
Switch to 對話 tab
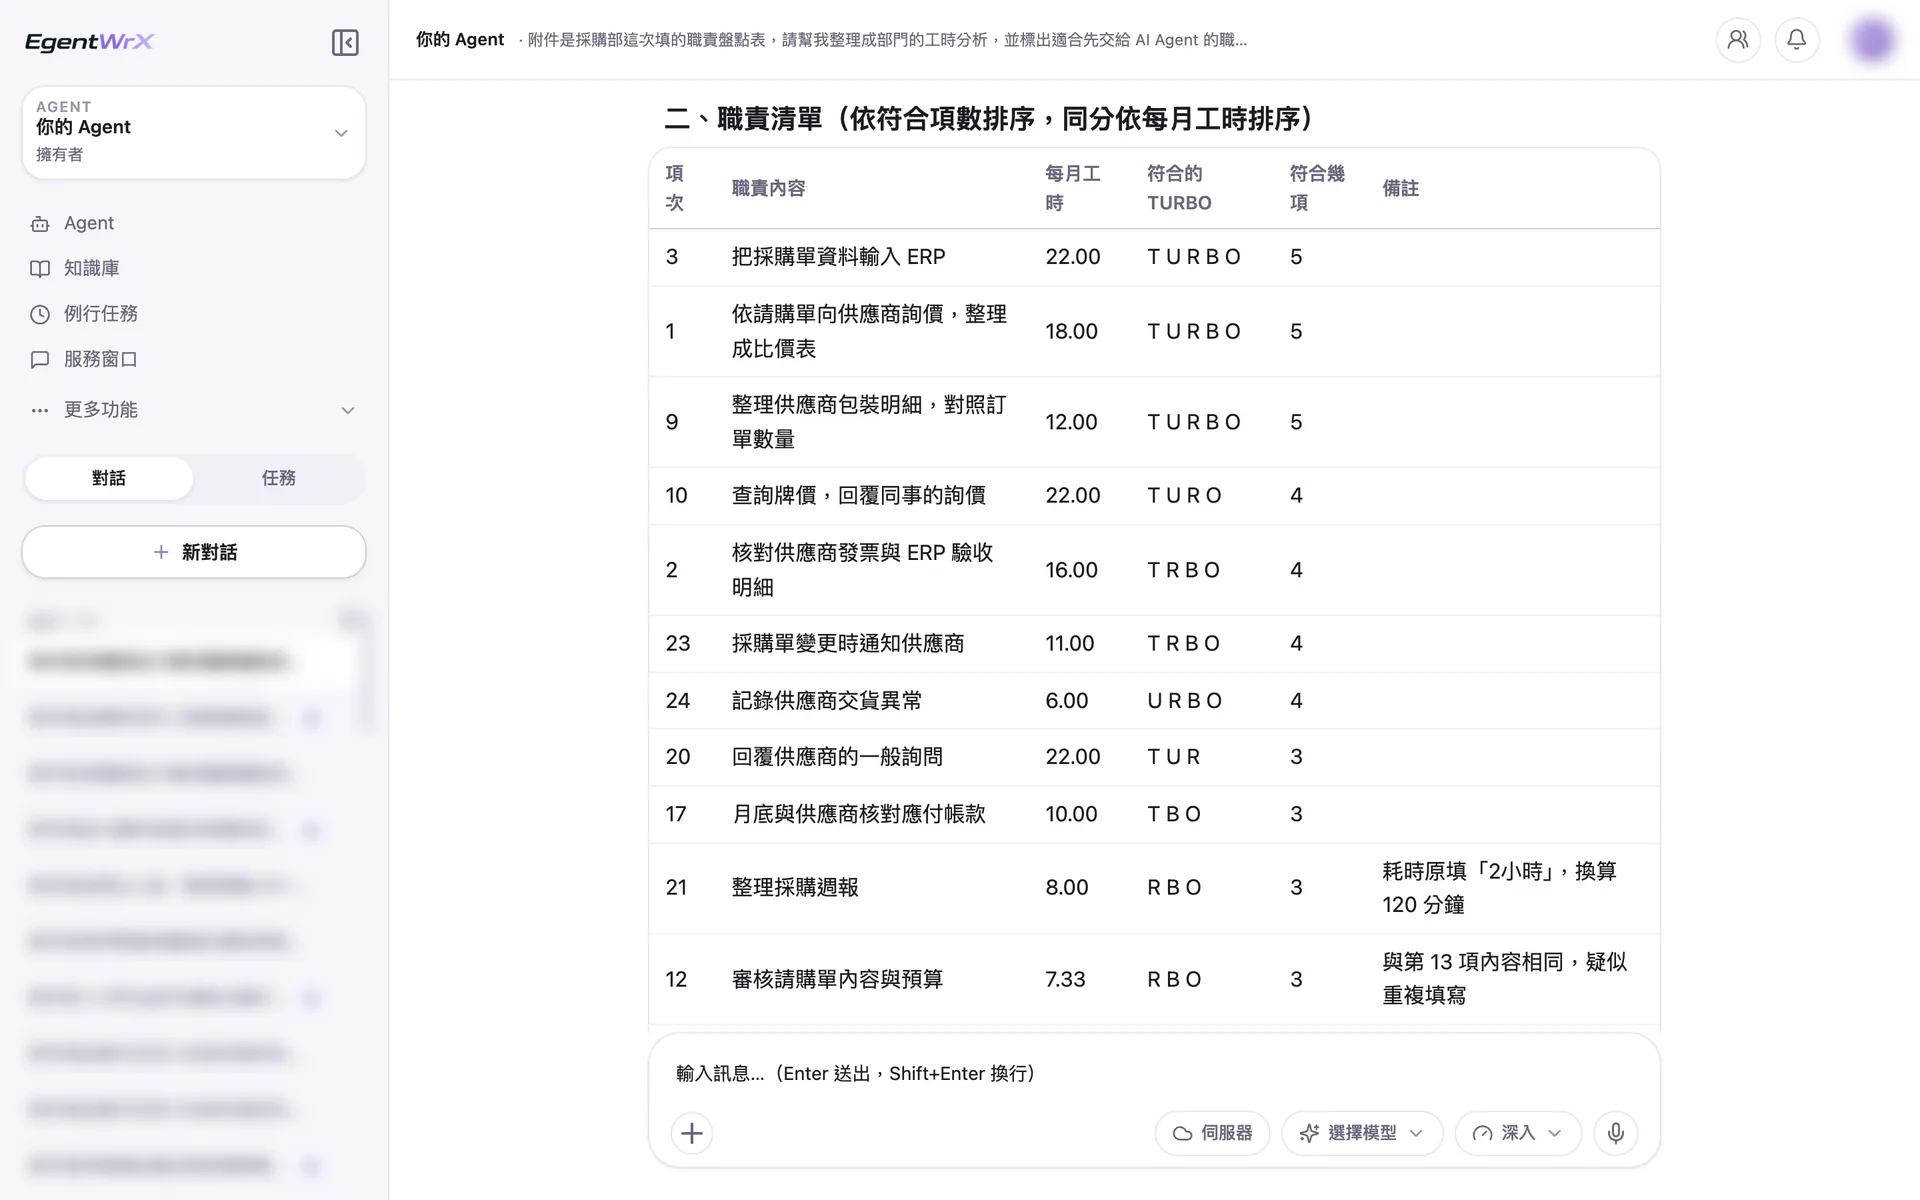tap(109, 478)
